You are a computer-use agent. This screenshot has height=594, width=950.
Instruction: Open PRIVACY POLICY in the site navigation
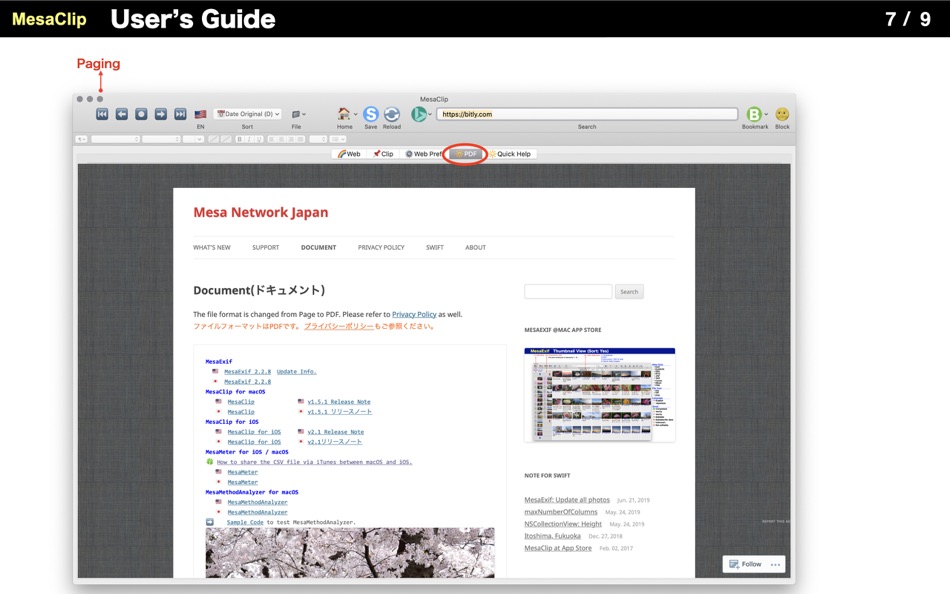(380, 247)
